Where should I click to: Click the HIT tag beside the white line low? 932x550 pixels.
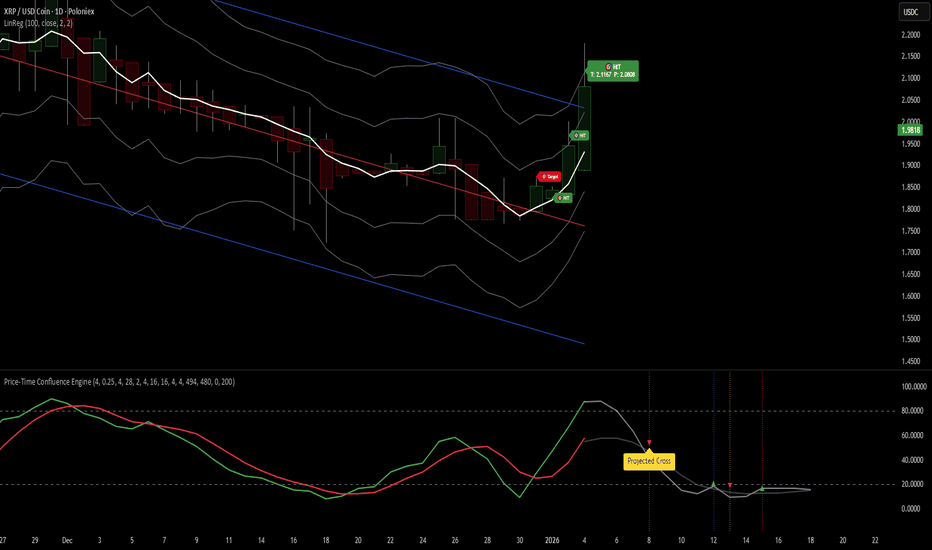click(563, 197)
